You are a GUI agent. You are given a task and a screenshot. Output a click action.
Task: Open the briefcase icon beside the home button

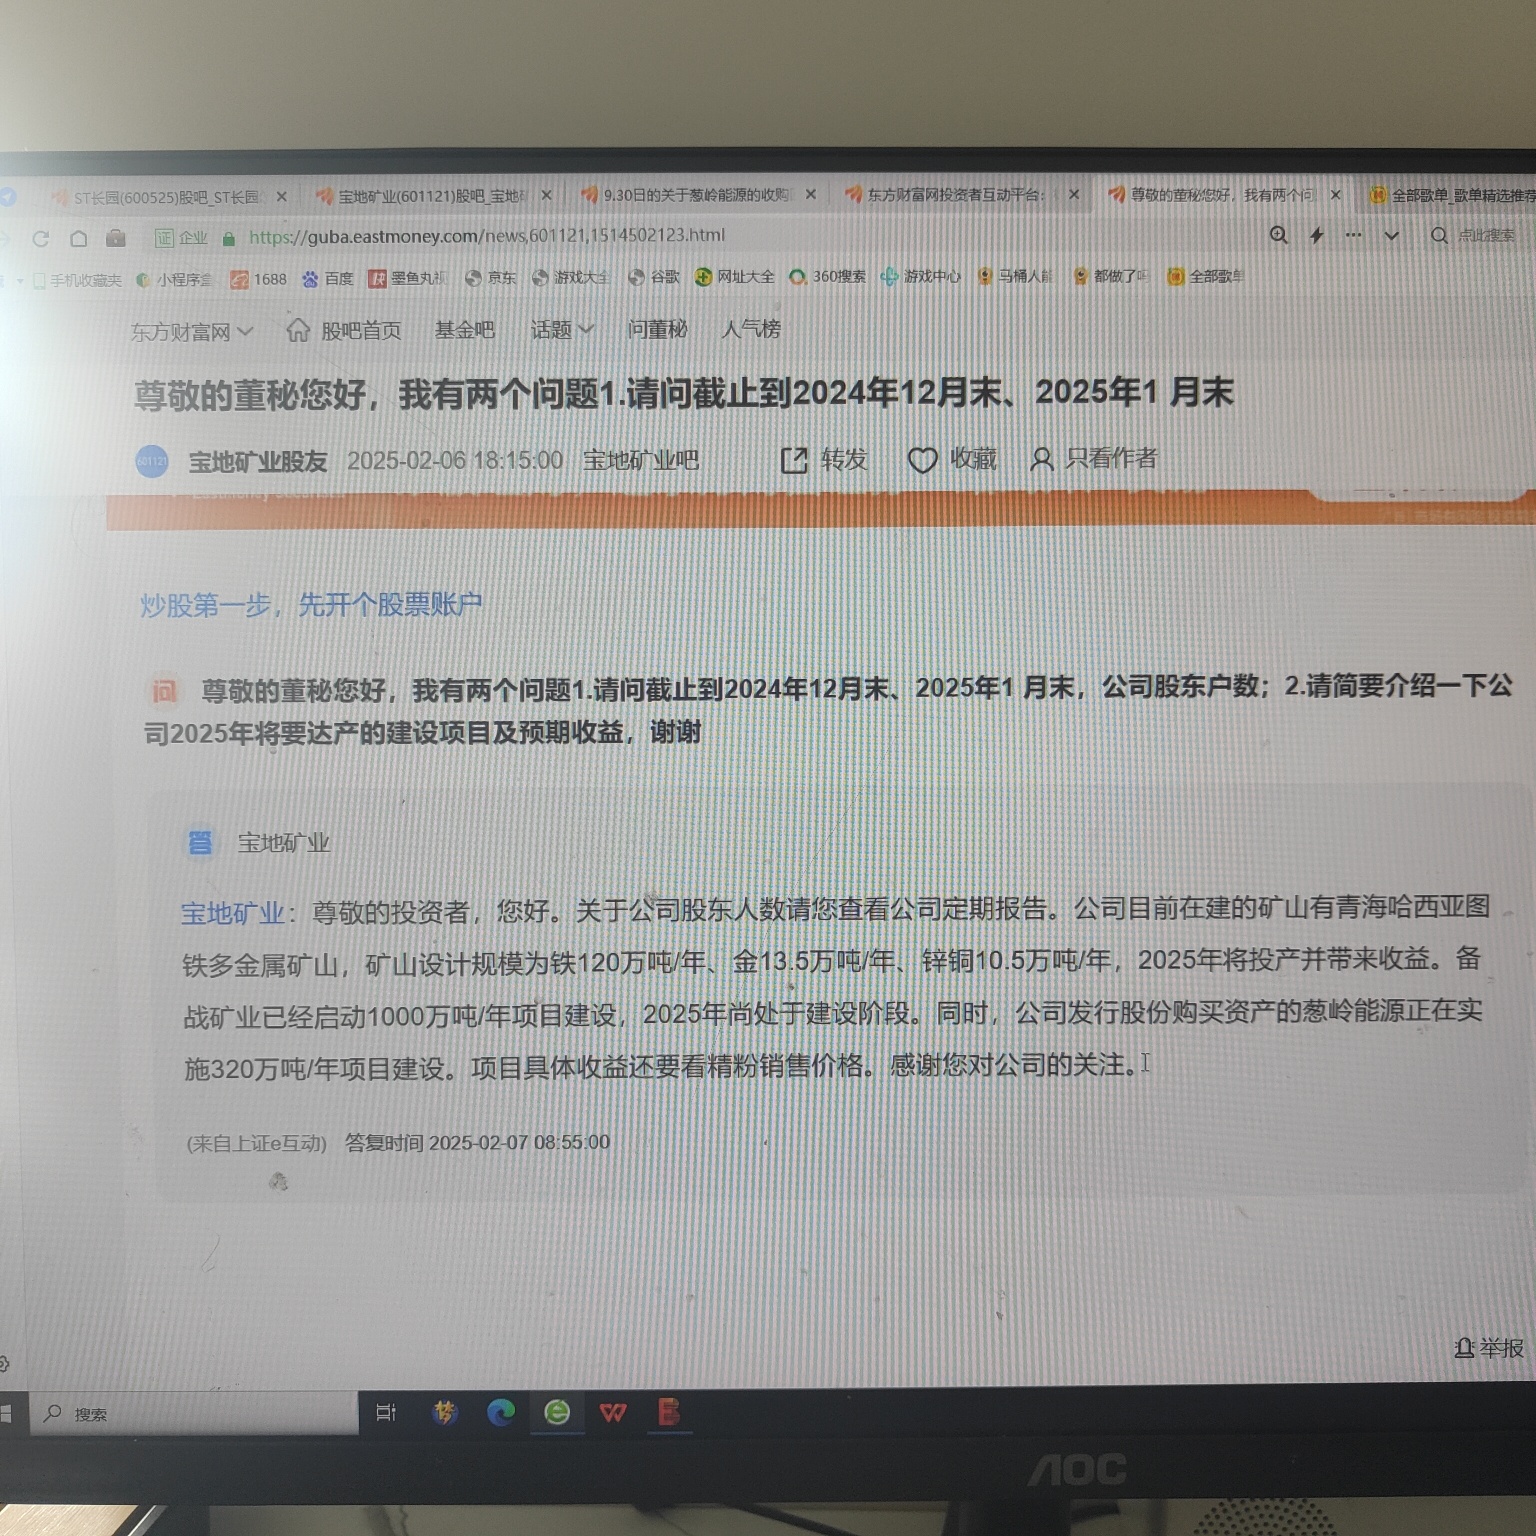[116, 238]
